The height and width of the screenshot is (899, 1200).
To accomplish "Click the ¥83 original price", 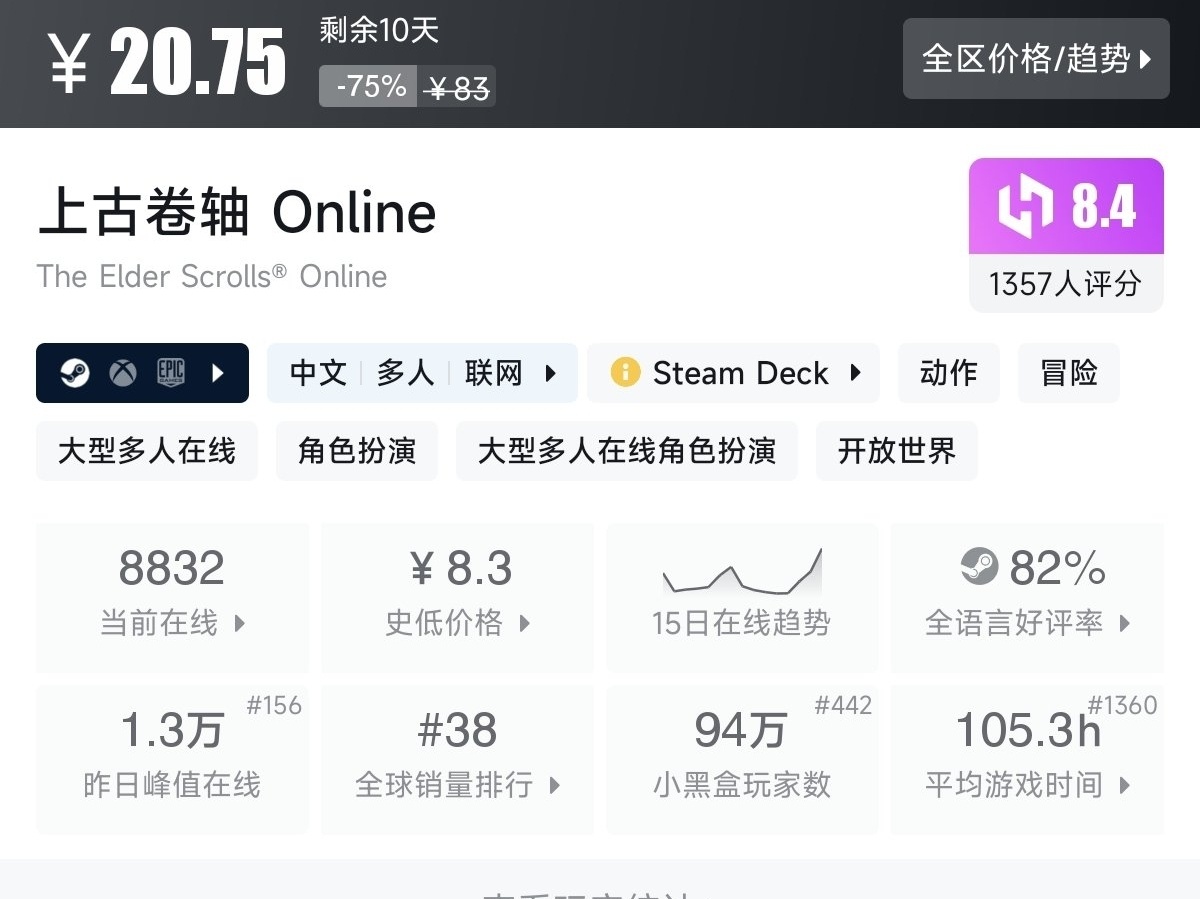I will click(x=457, y=88).
